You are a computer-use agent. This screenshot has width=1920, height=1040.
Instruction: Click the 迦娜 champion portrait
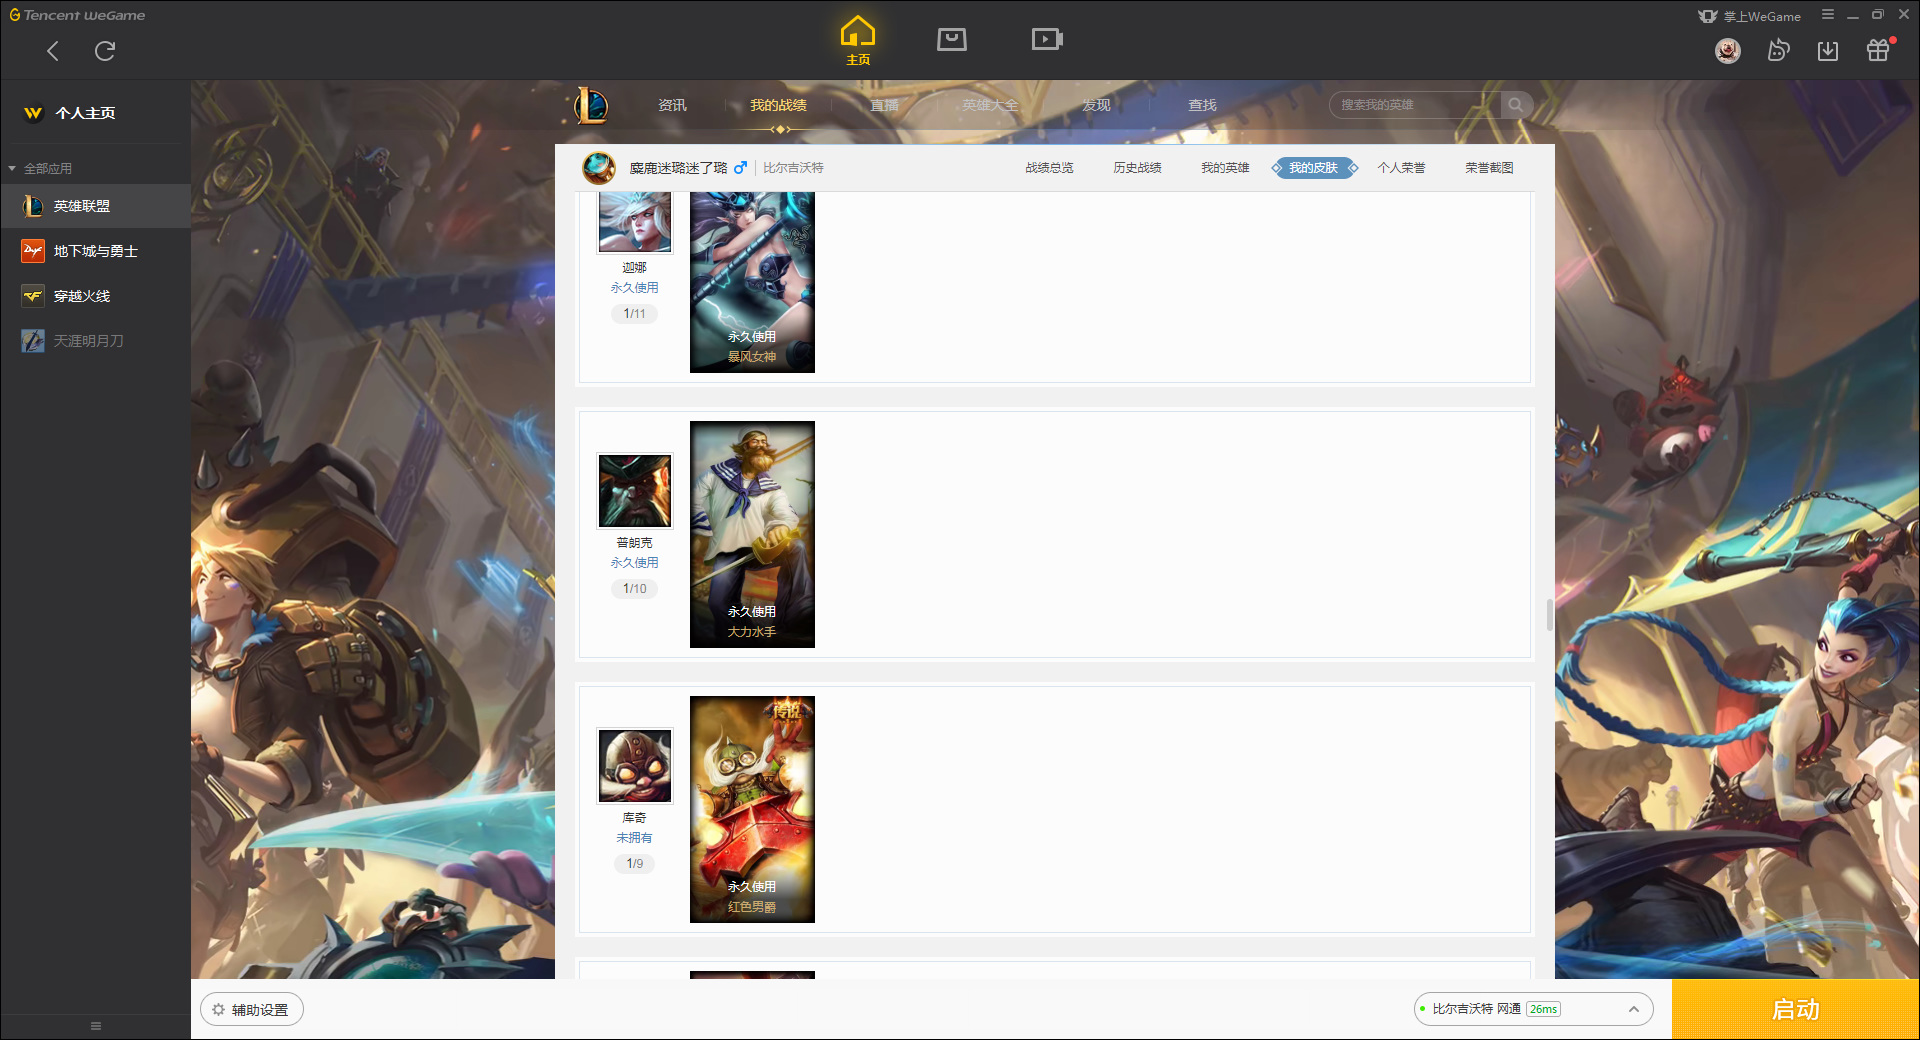635,222
